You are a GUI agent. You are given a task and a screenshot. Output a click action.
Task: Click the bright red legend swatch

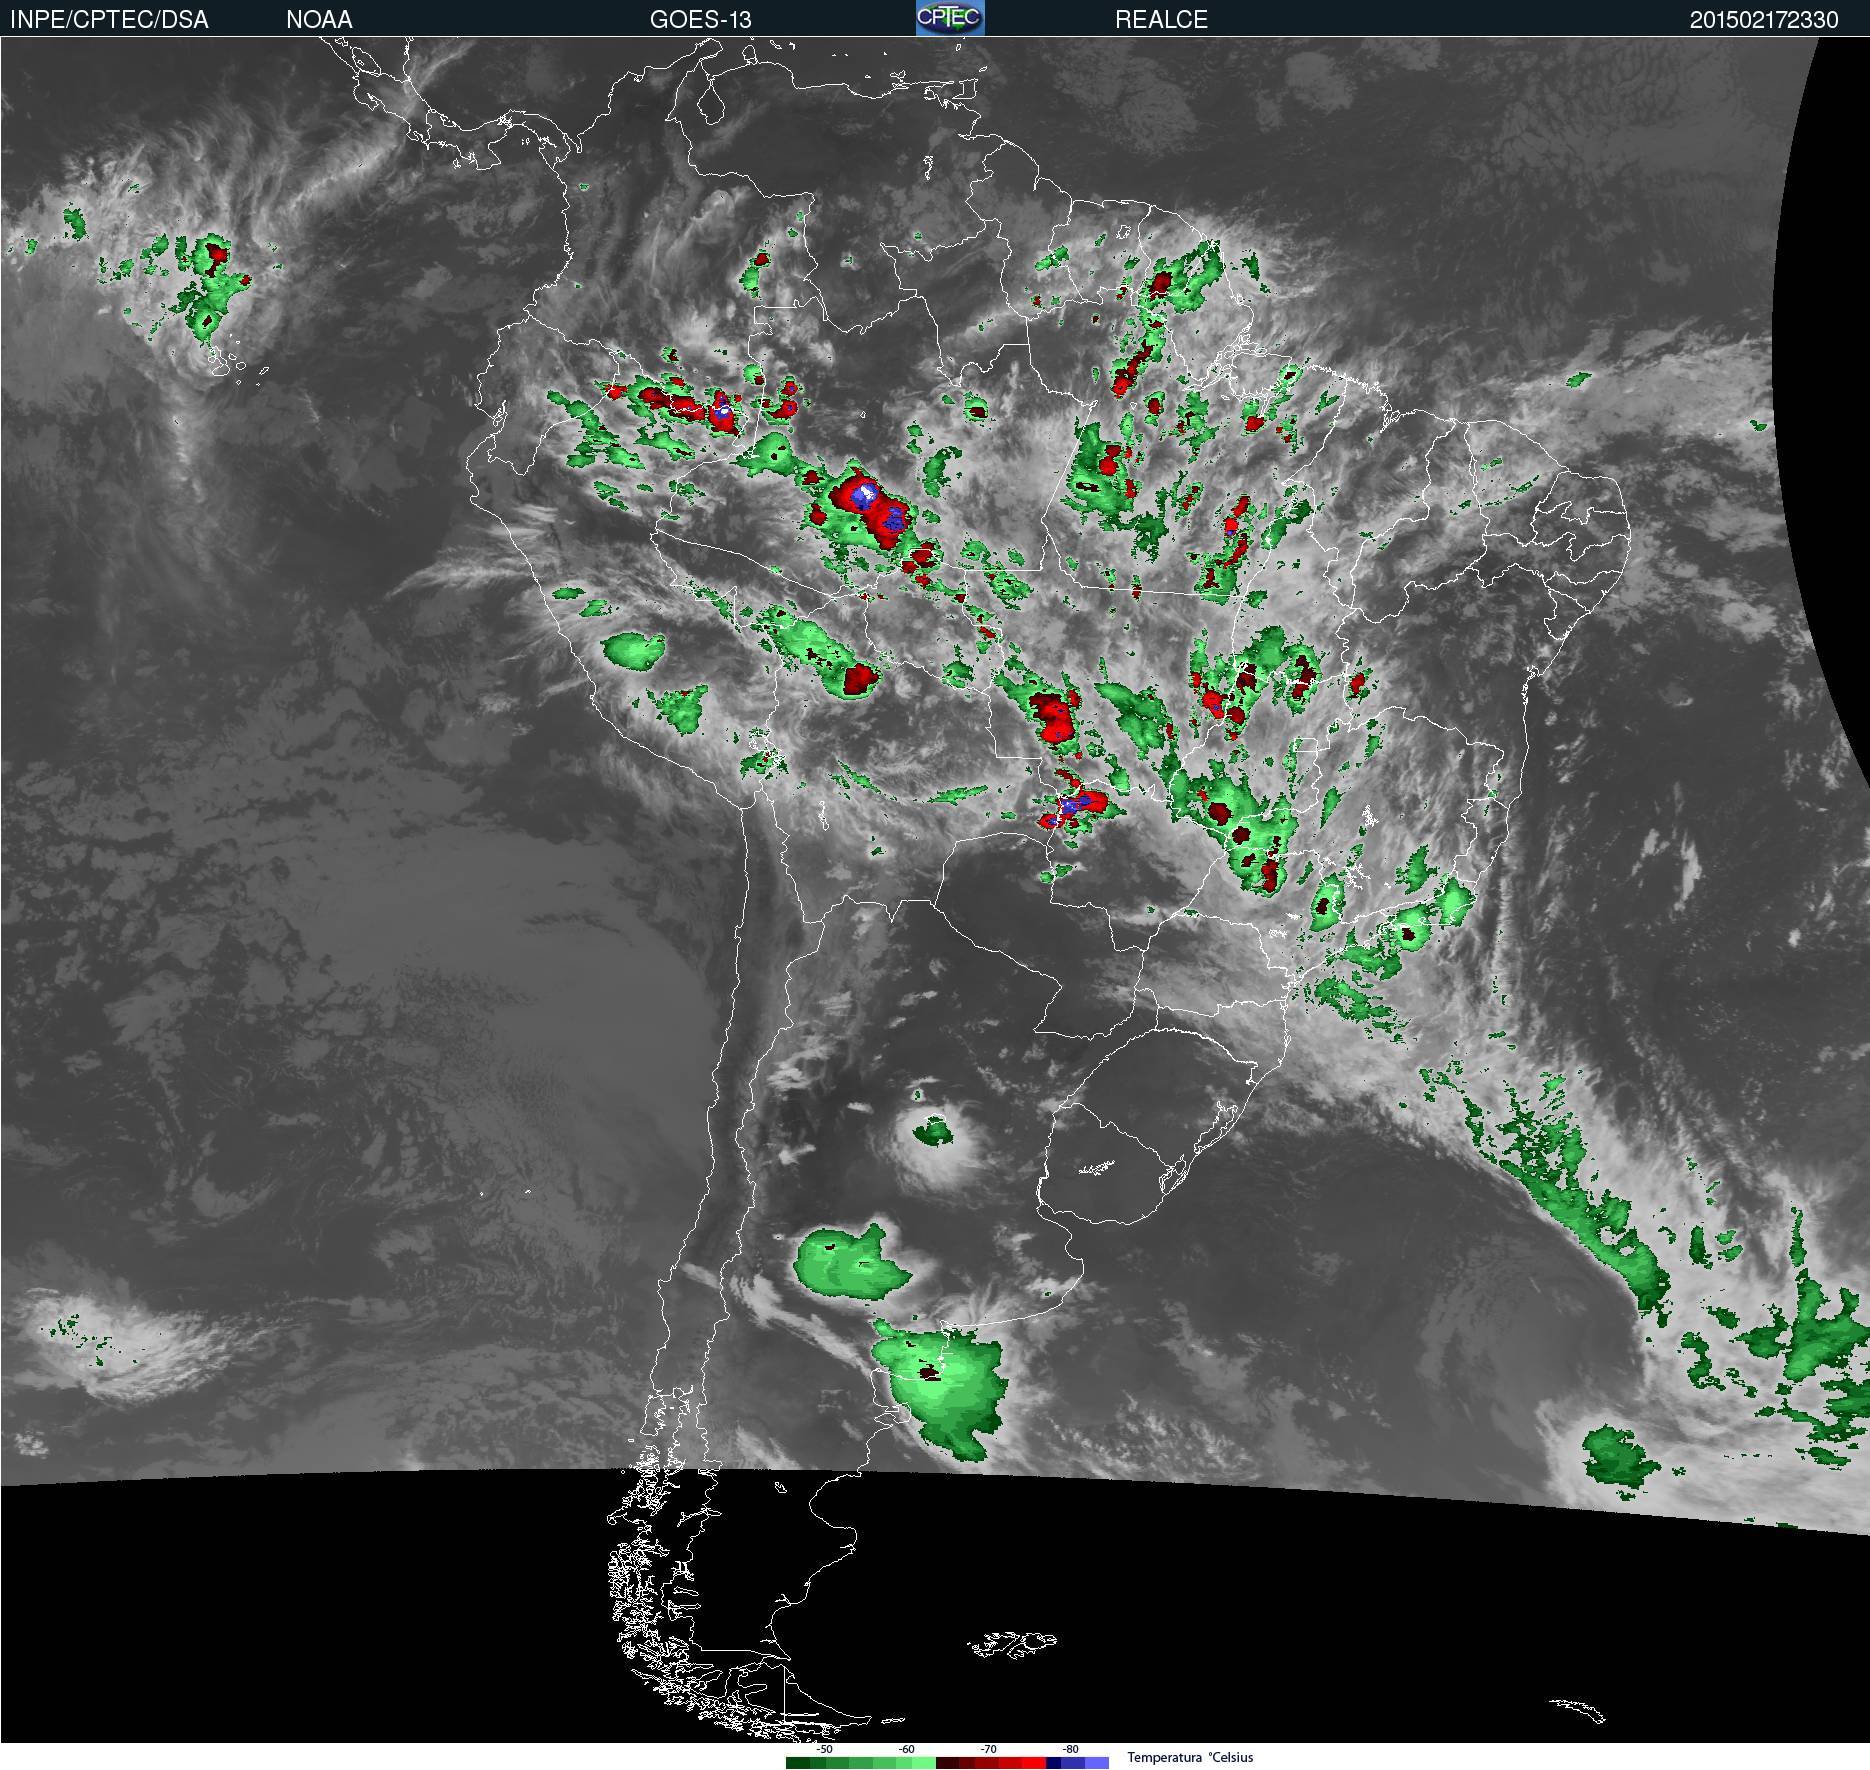pyautogui.click(x=1034, y=1763)
